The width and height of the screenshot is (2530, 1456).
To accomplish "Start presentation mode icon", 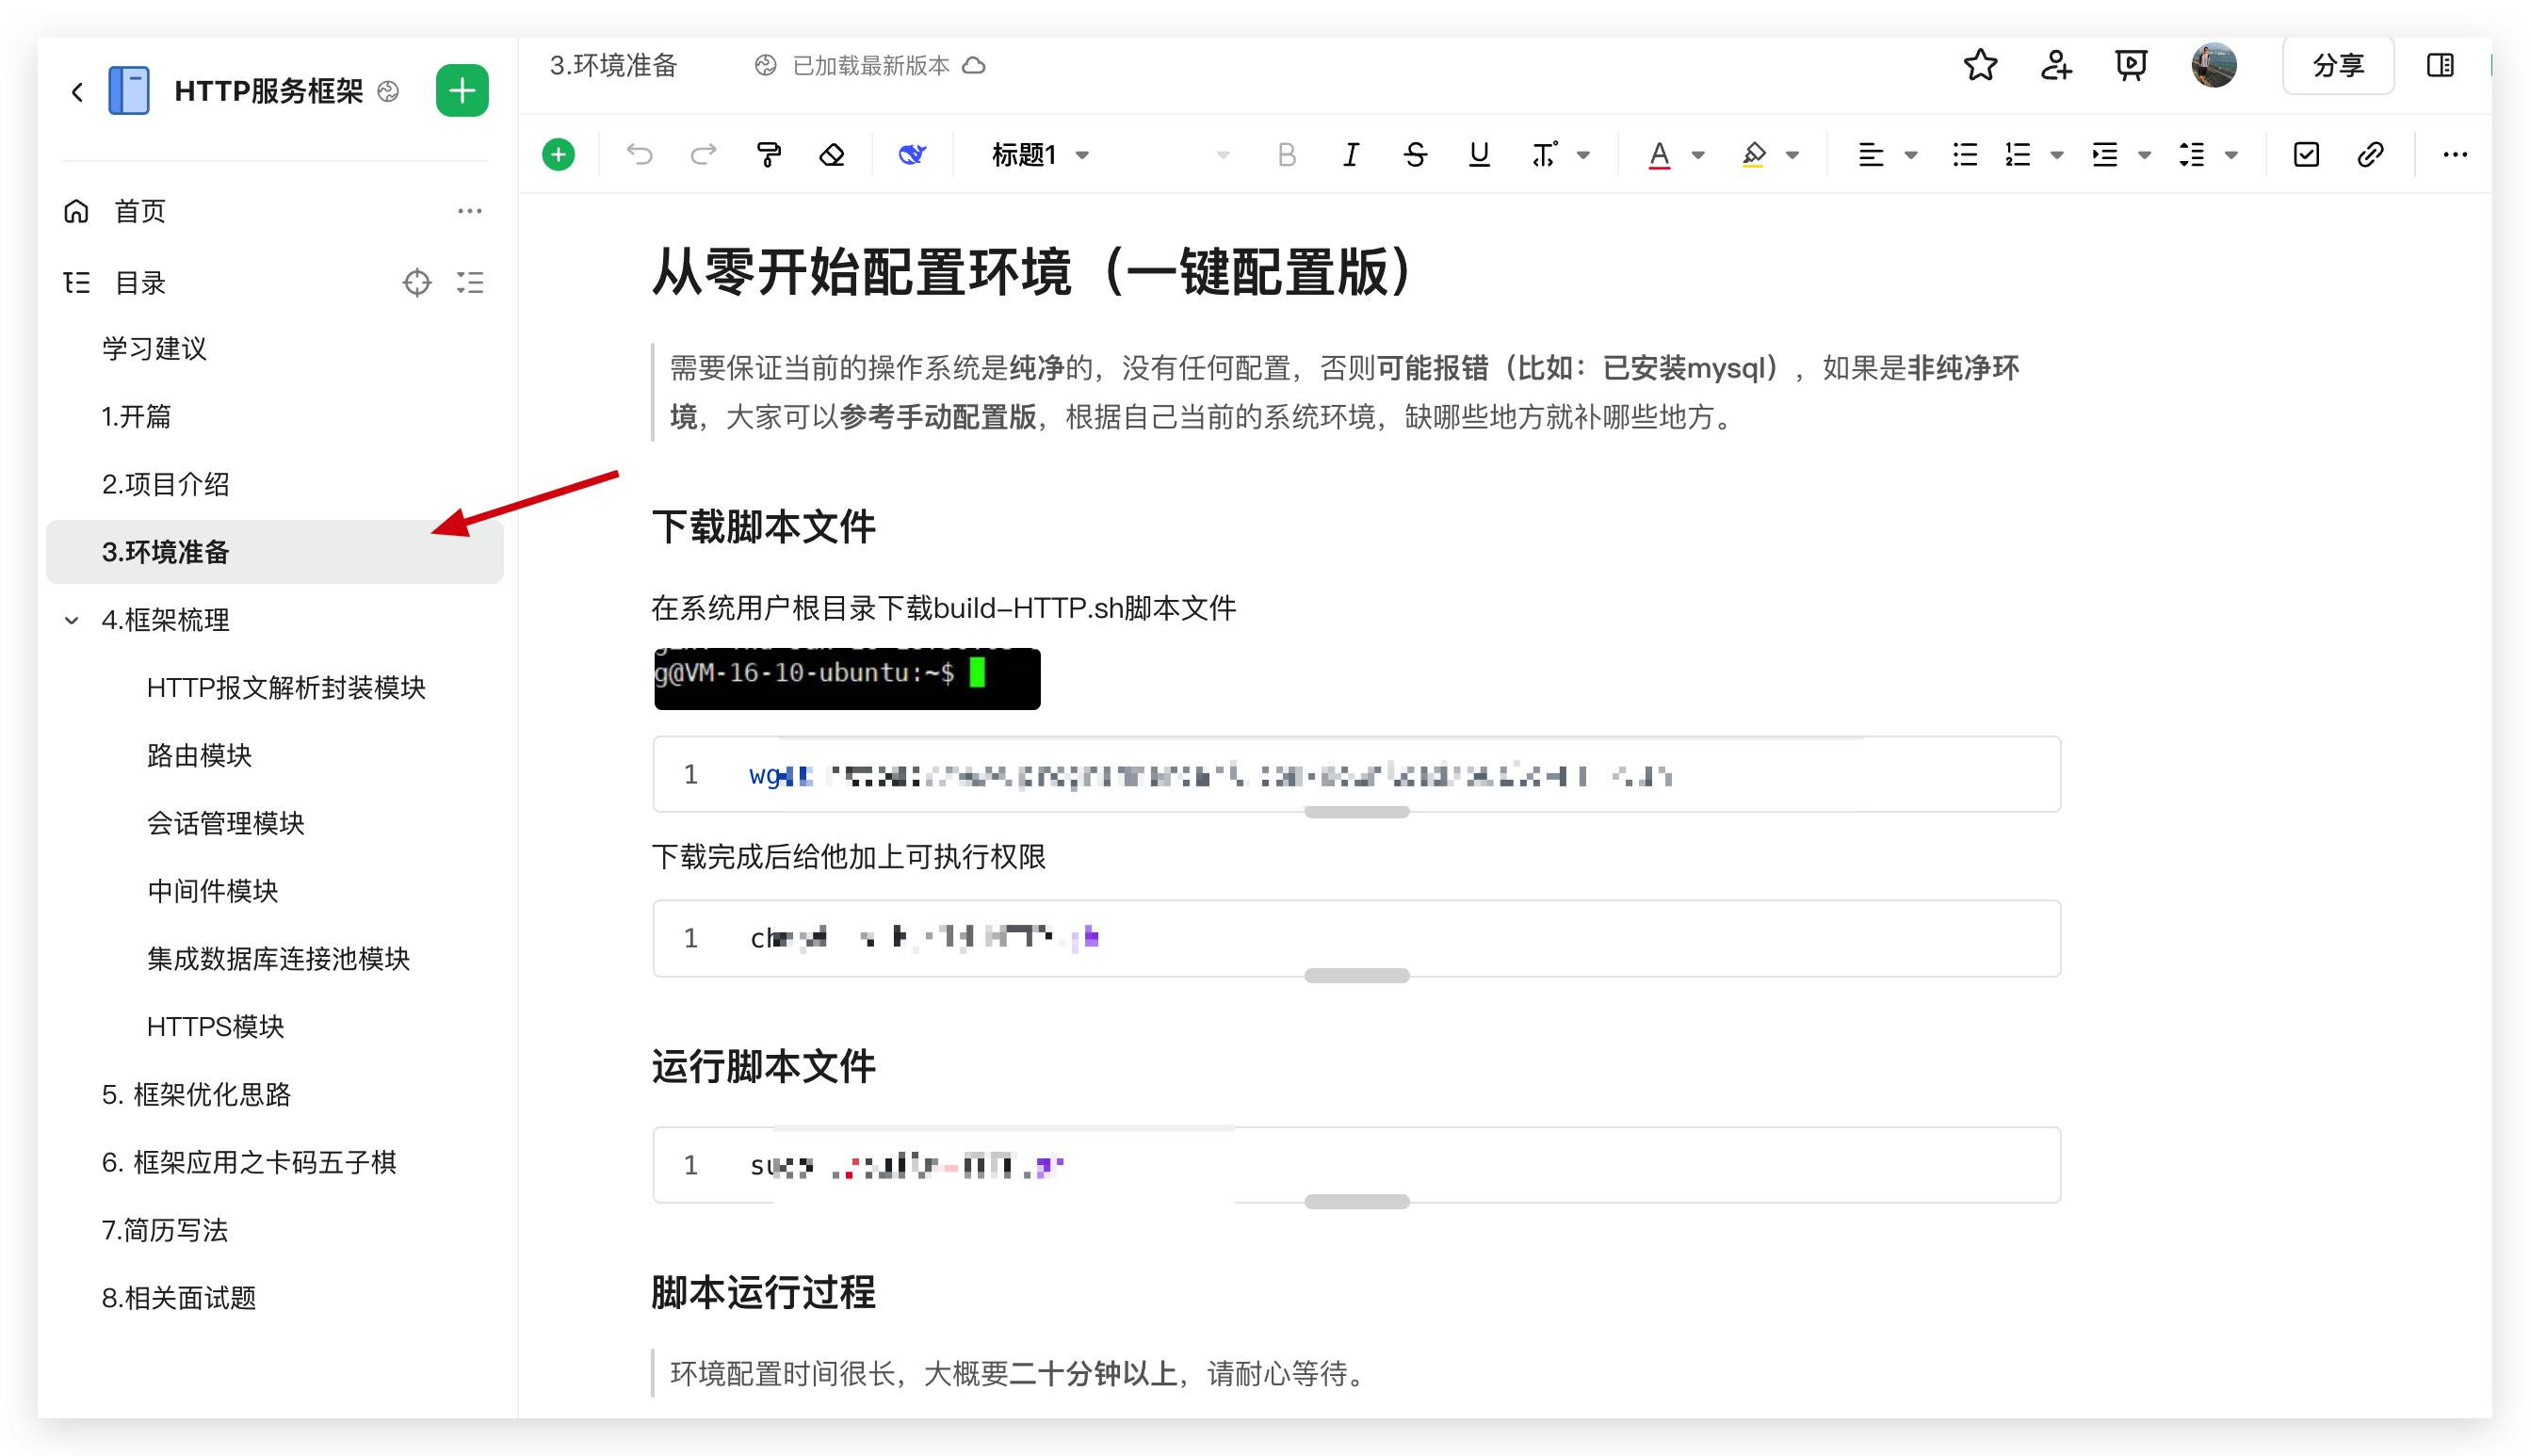I will [2131, 65].
